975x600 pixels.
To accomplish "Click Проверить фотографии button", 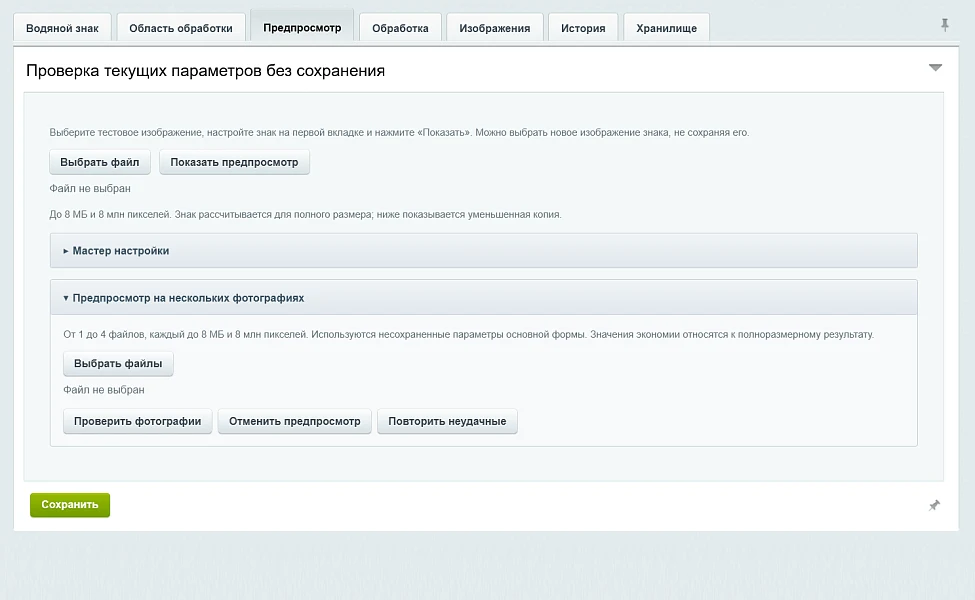I will [137, 422].
